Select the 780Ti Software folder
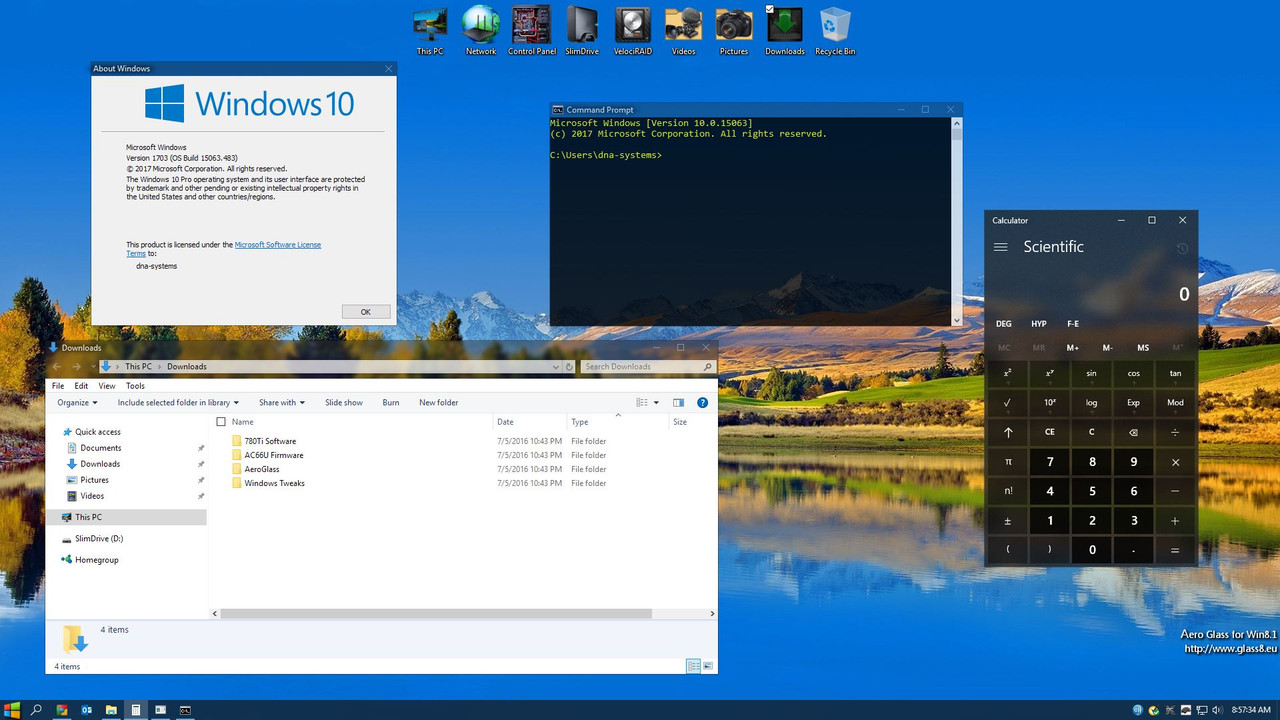This screenshot has width=1280, height=720. click(x=270, y=441)
